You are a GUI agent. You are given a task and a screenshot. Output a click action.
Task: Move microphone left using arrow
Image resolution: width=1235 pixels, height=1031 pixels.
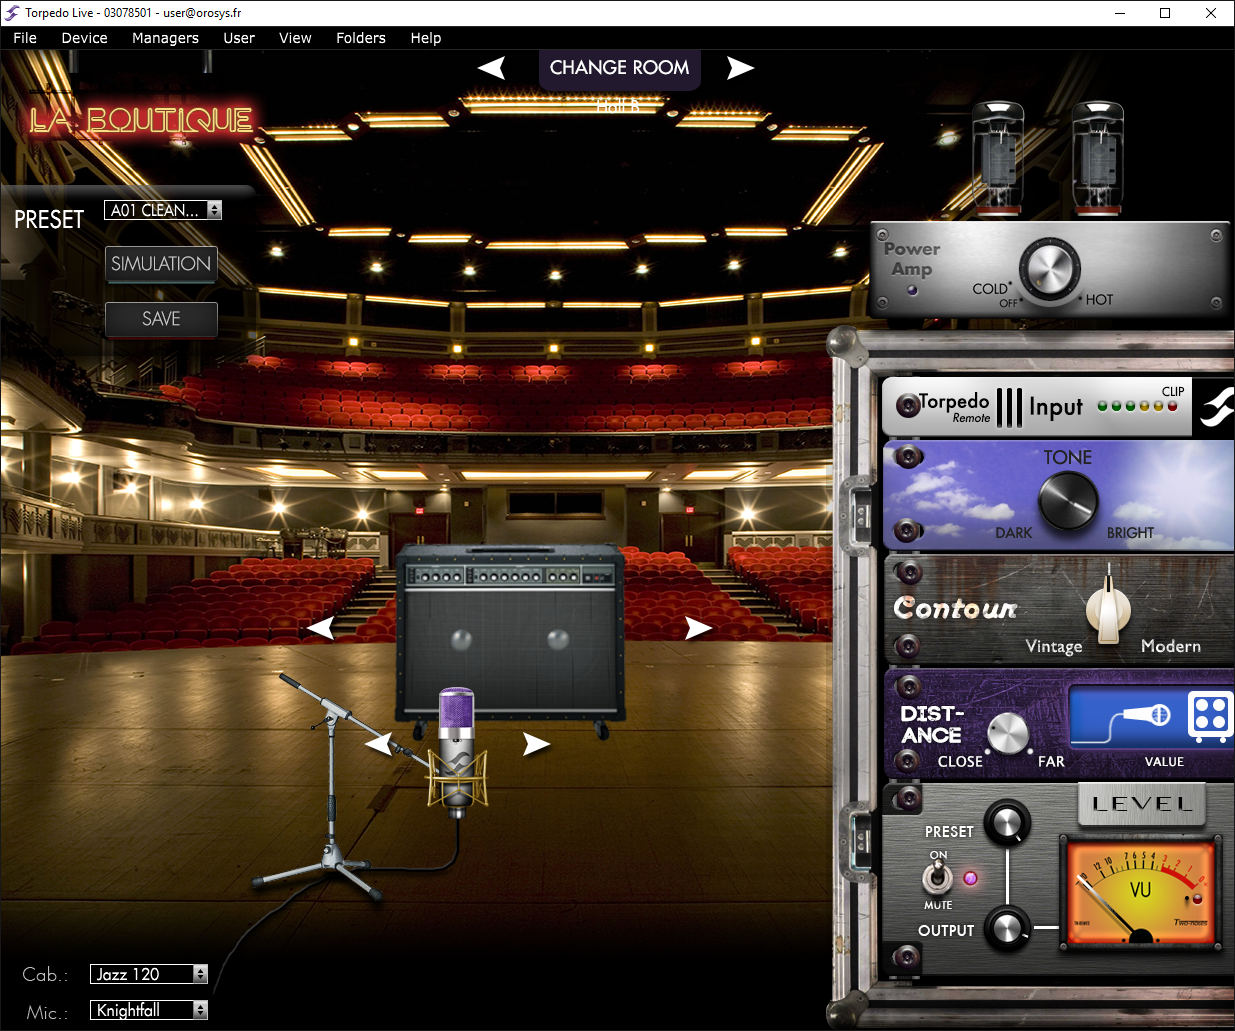pos(378,744)
